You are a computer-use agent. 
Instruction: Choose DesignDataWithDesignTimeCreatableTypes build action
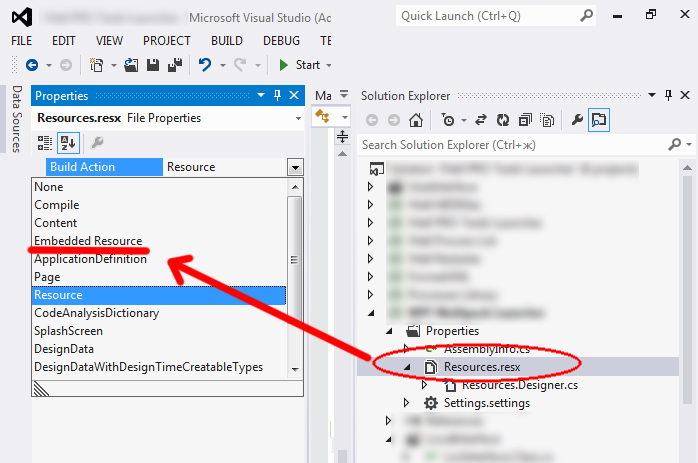click(158, 367)
